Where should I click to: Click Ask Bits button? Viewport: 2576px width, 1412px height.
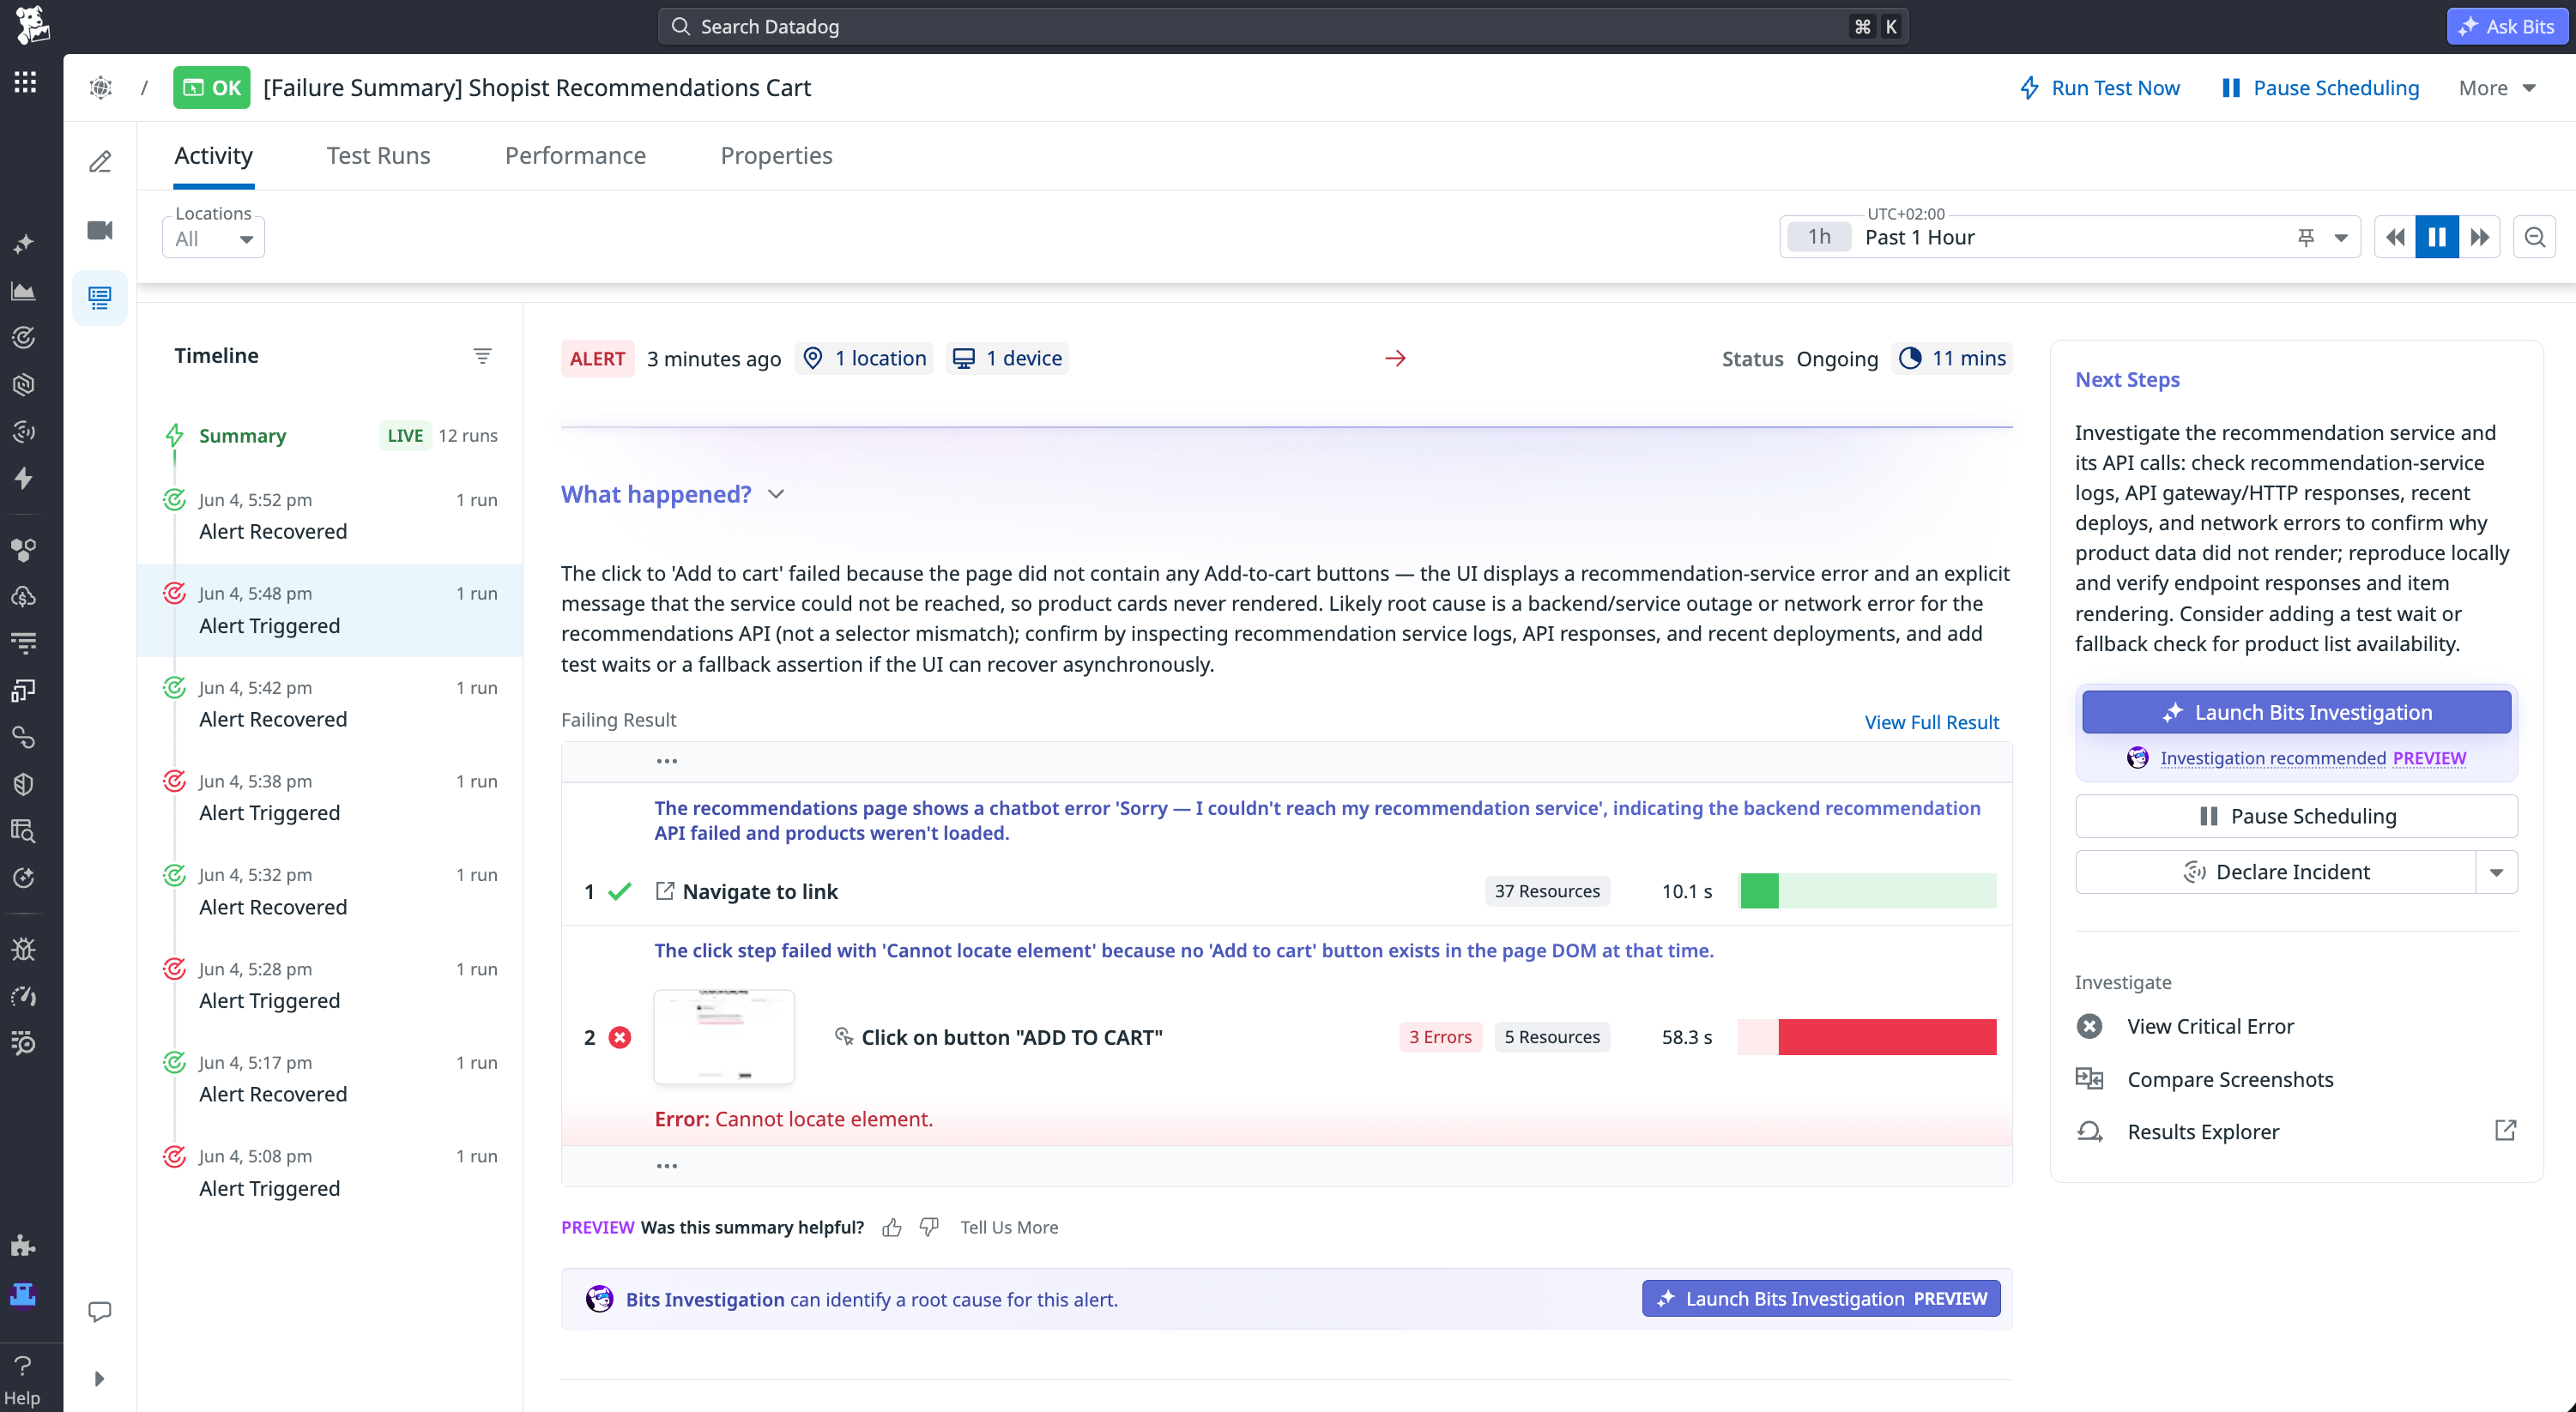[x=2507, y=26]
